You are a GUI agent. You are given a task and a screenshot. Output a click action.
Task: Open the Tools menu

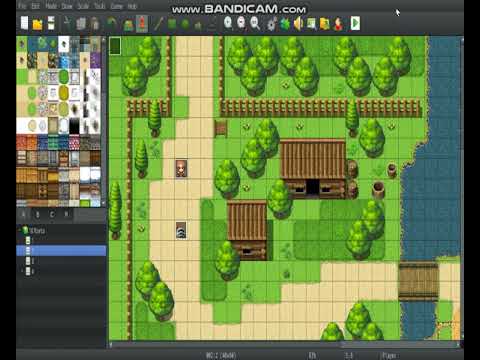pos(99,6)
